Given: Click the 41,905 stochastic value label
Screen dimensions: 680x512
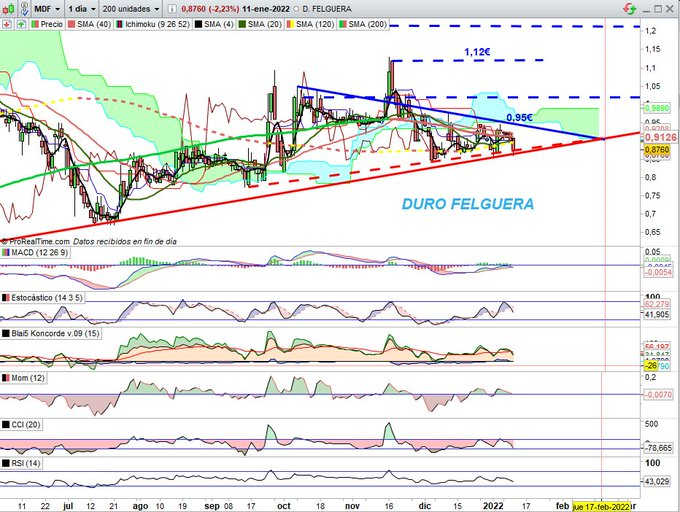Looking at the screenshot, I should (x=657, y=314).
